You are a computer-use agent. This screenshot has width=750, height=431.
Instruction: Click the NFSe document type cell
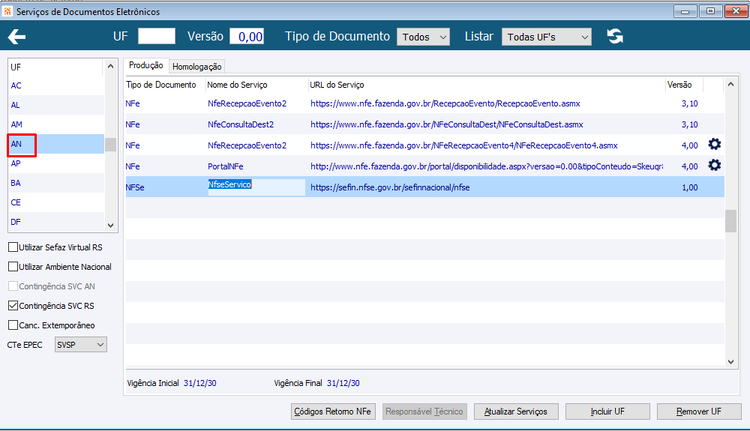coord(135,188)
